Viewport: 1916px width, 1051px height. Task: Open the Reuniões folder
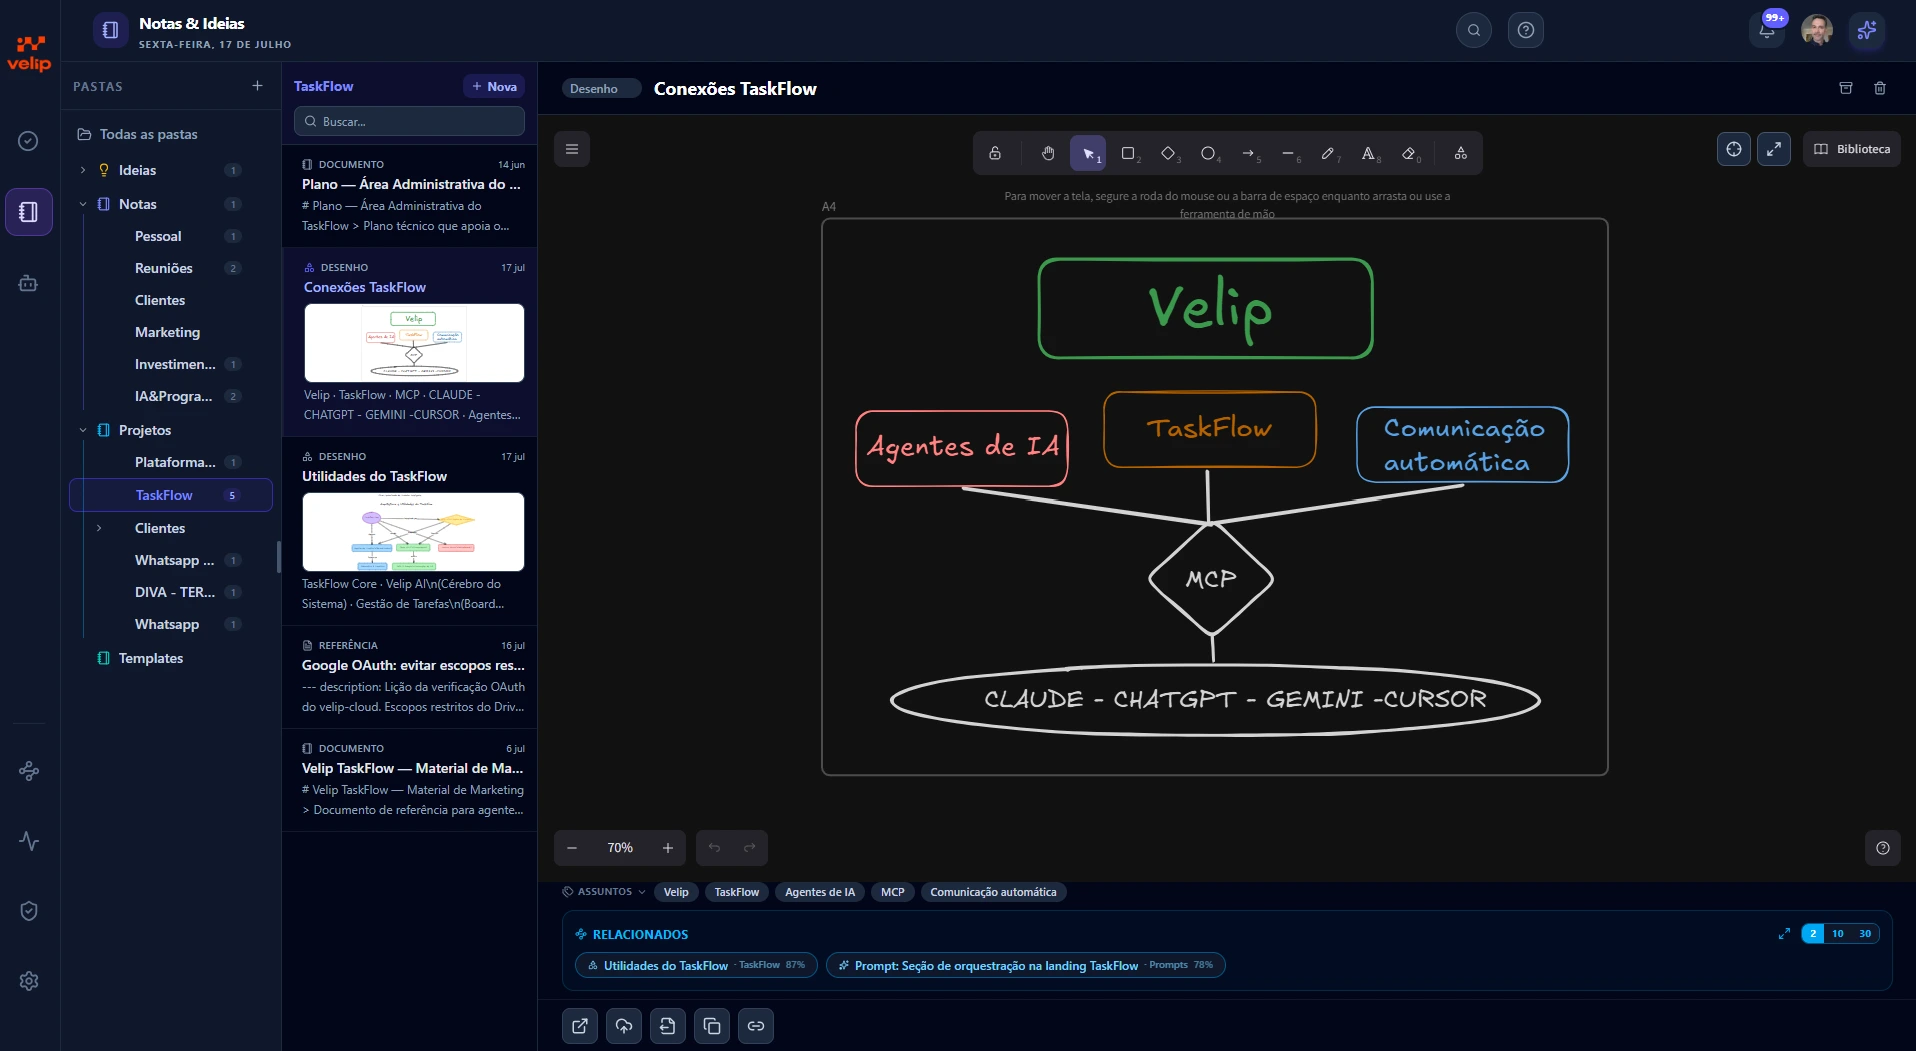pyautogui.click(x=164, y=268)
